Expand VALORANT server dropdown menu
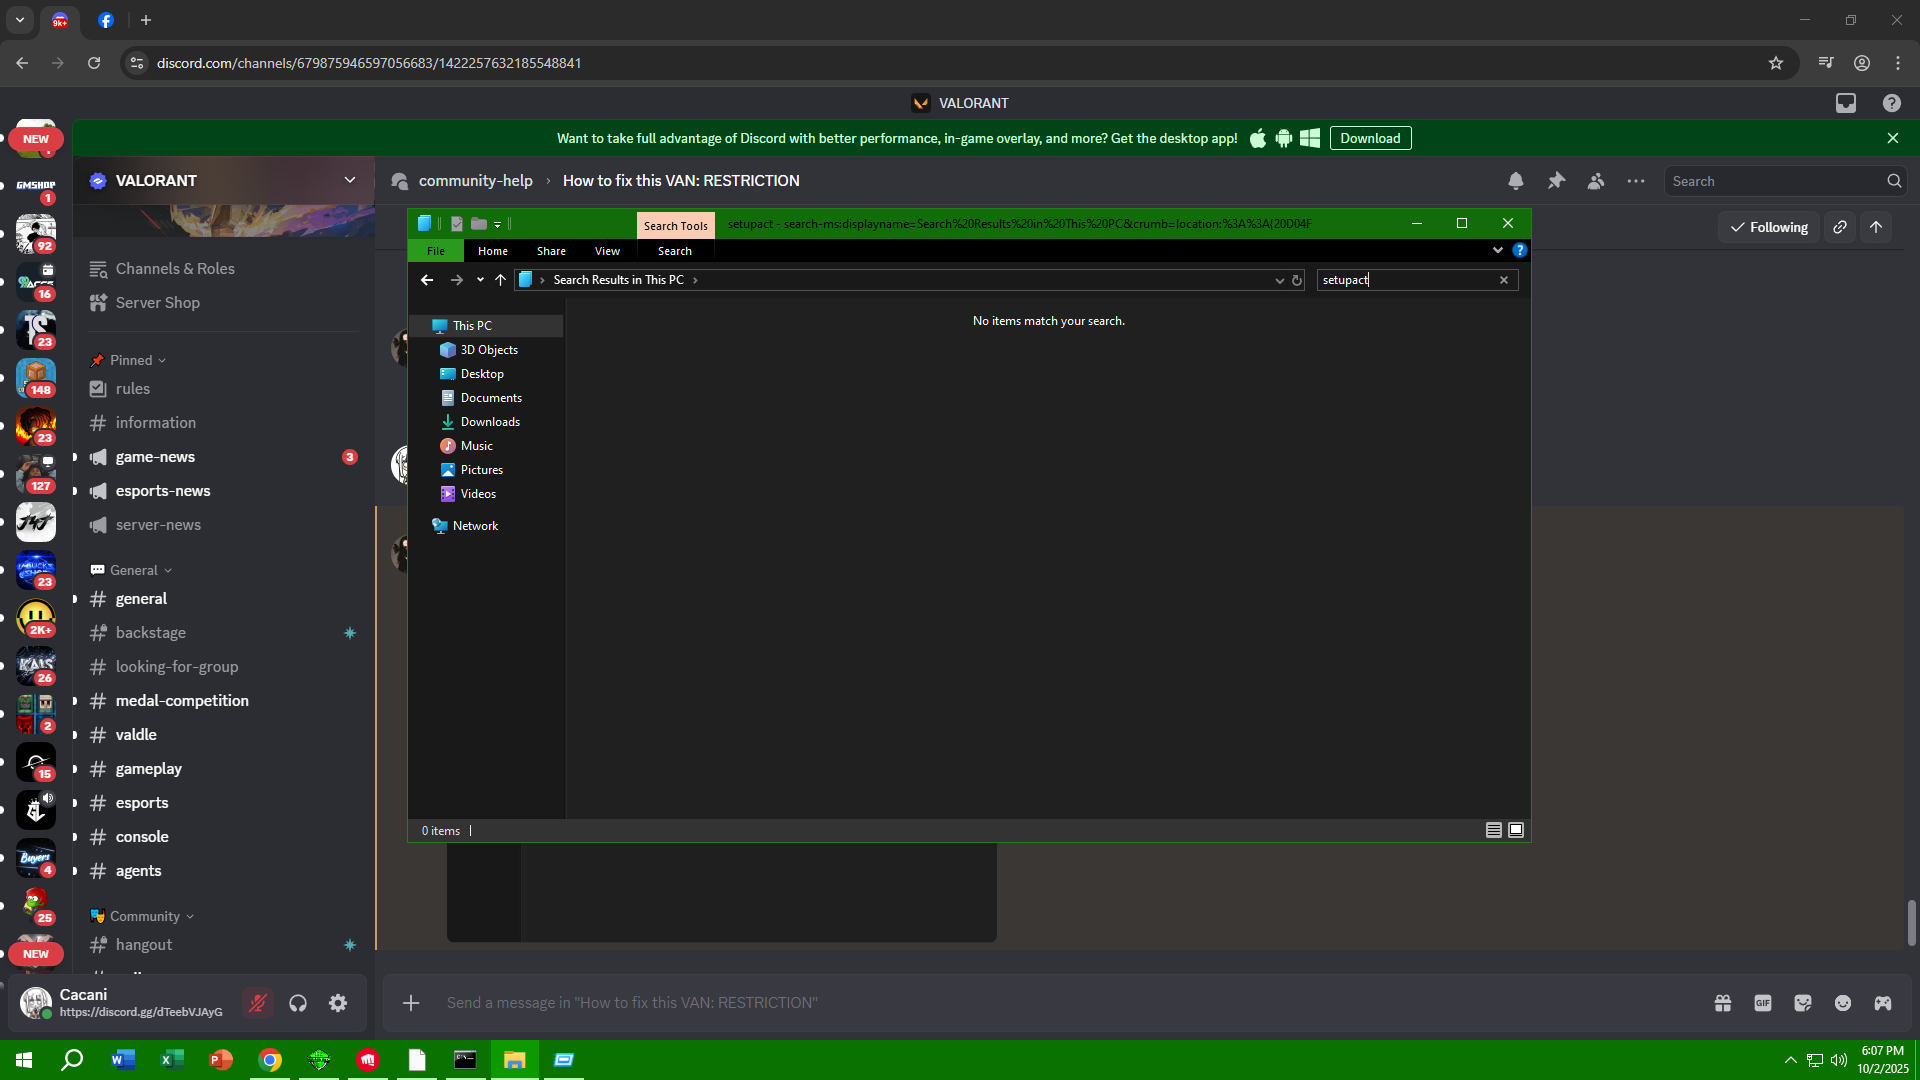 (350, 180)
